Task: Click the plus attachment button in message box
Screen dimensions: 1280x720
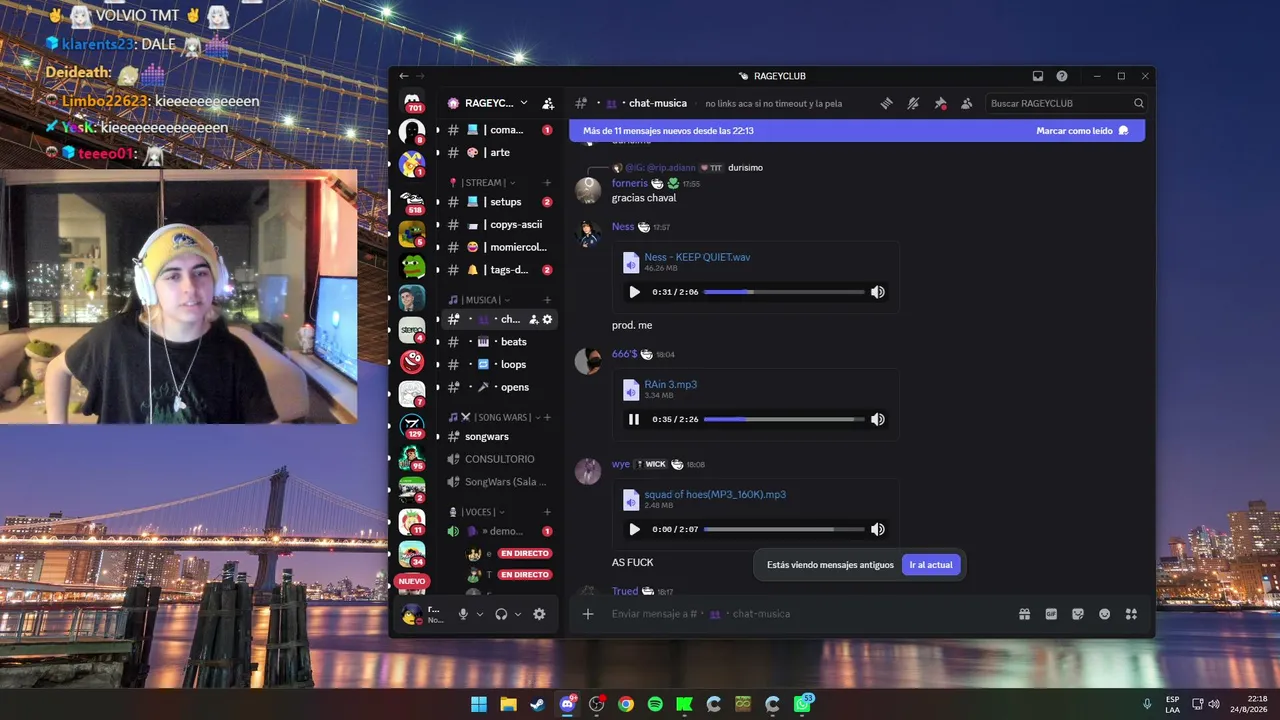Action: (588, 614)
